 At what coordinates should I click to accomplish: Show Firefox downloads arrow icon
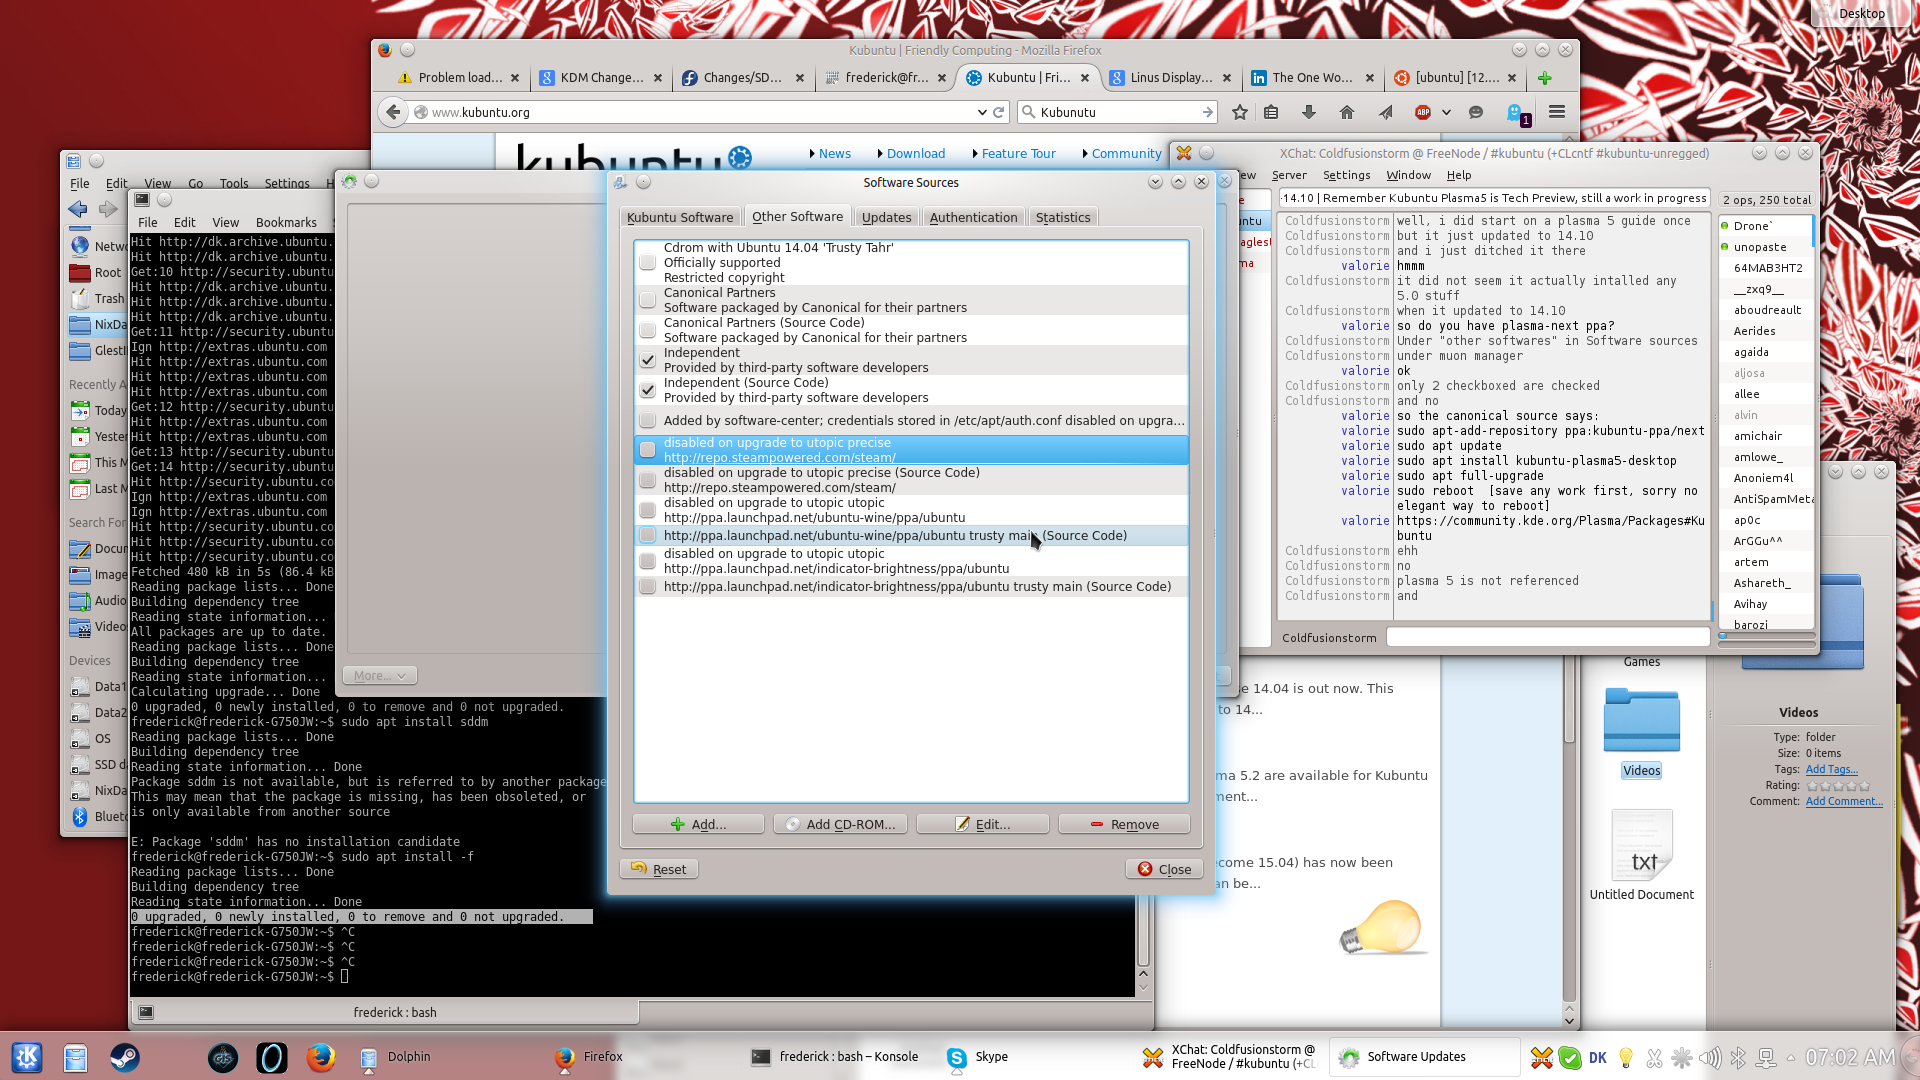coord(1308,112)
